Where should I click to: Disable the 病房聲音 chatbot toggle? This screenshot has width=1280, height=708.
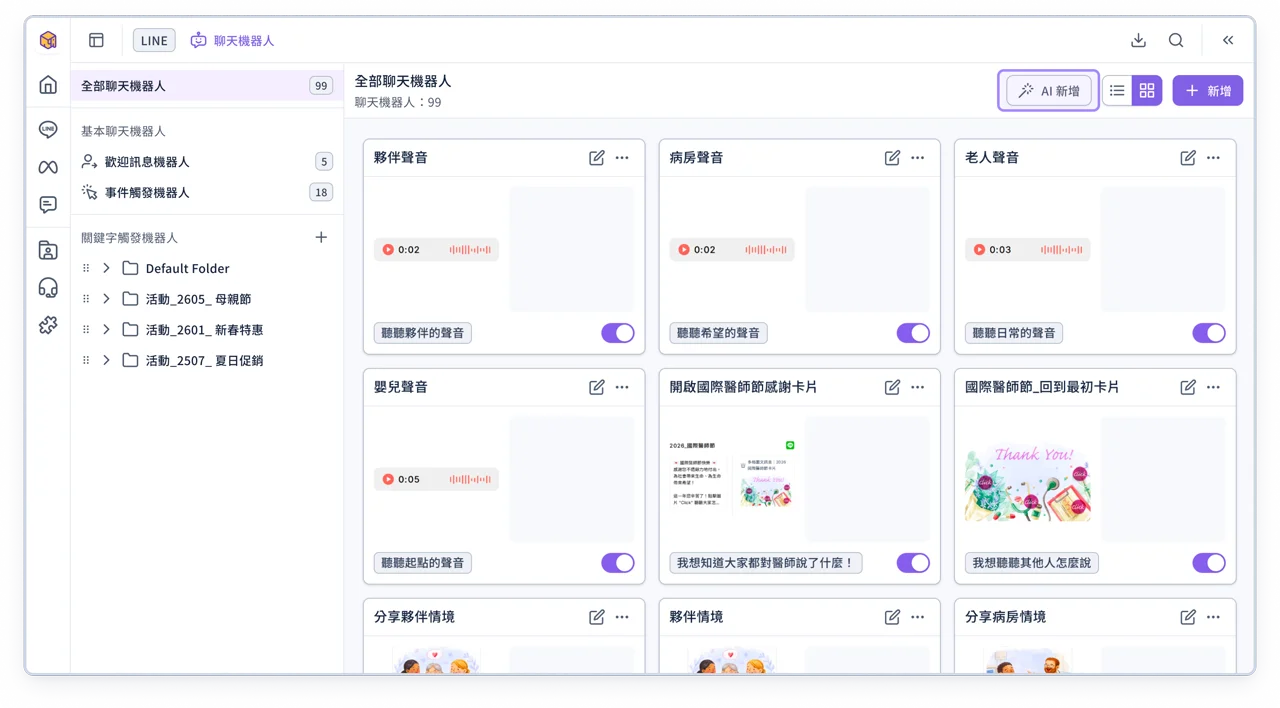(x=913, y=333)
